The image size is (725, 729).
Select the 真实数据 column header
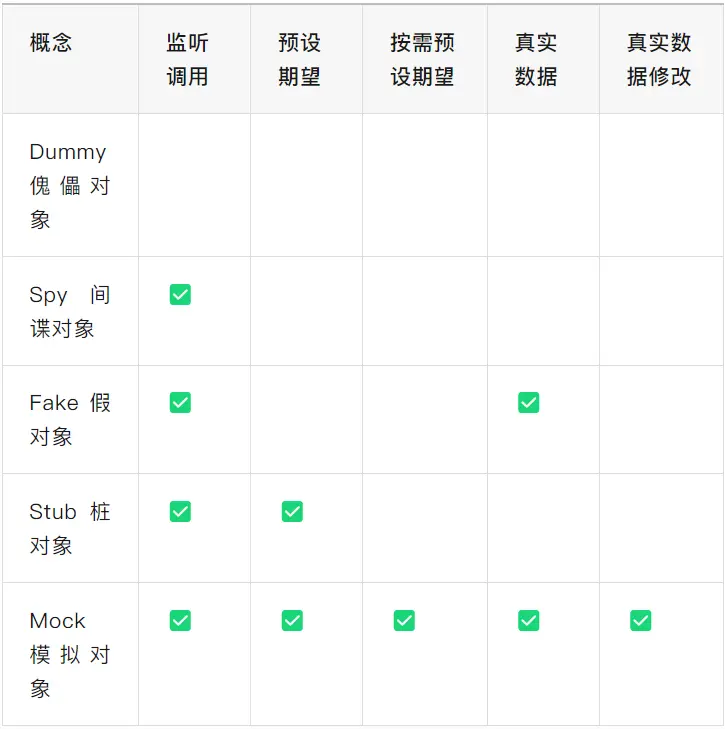point(536,60)
